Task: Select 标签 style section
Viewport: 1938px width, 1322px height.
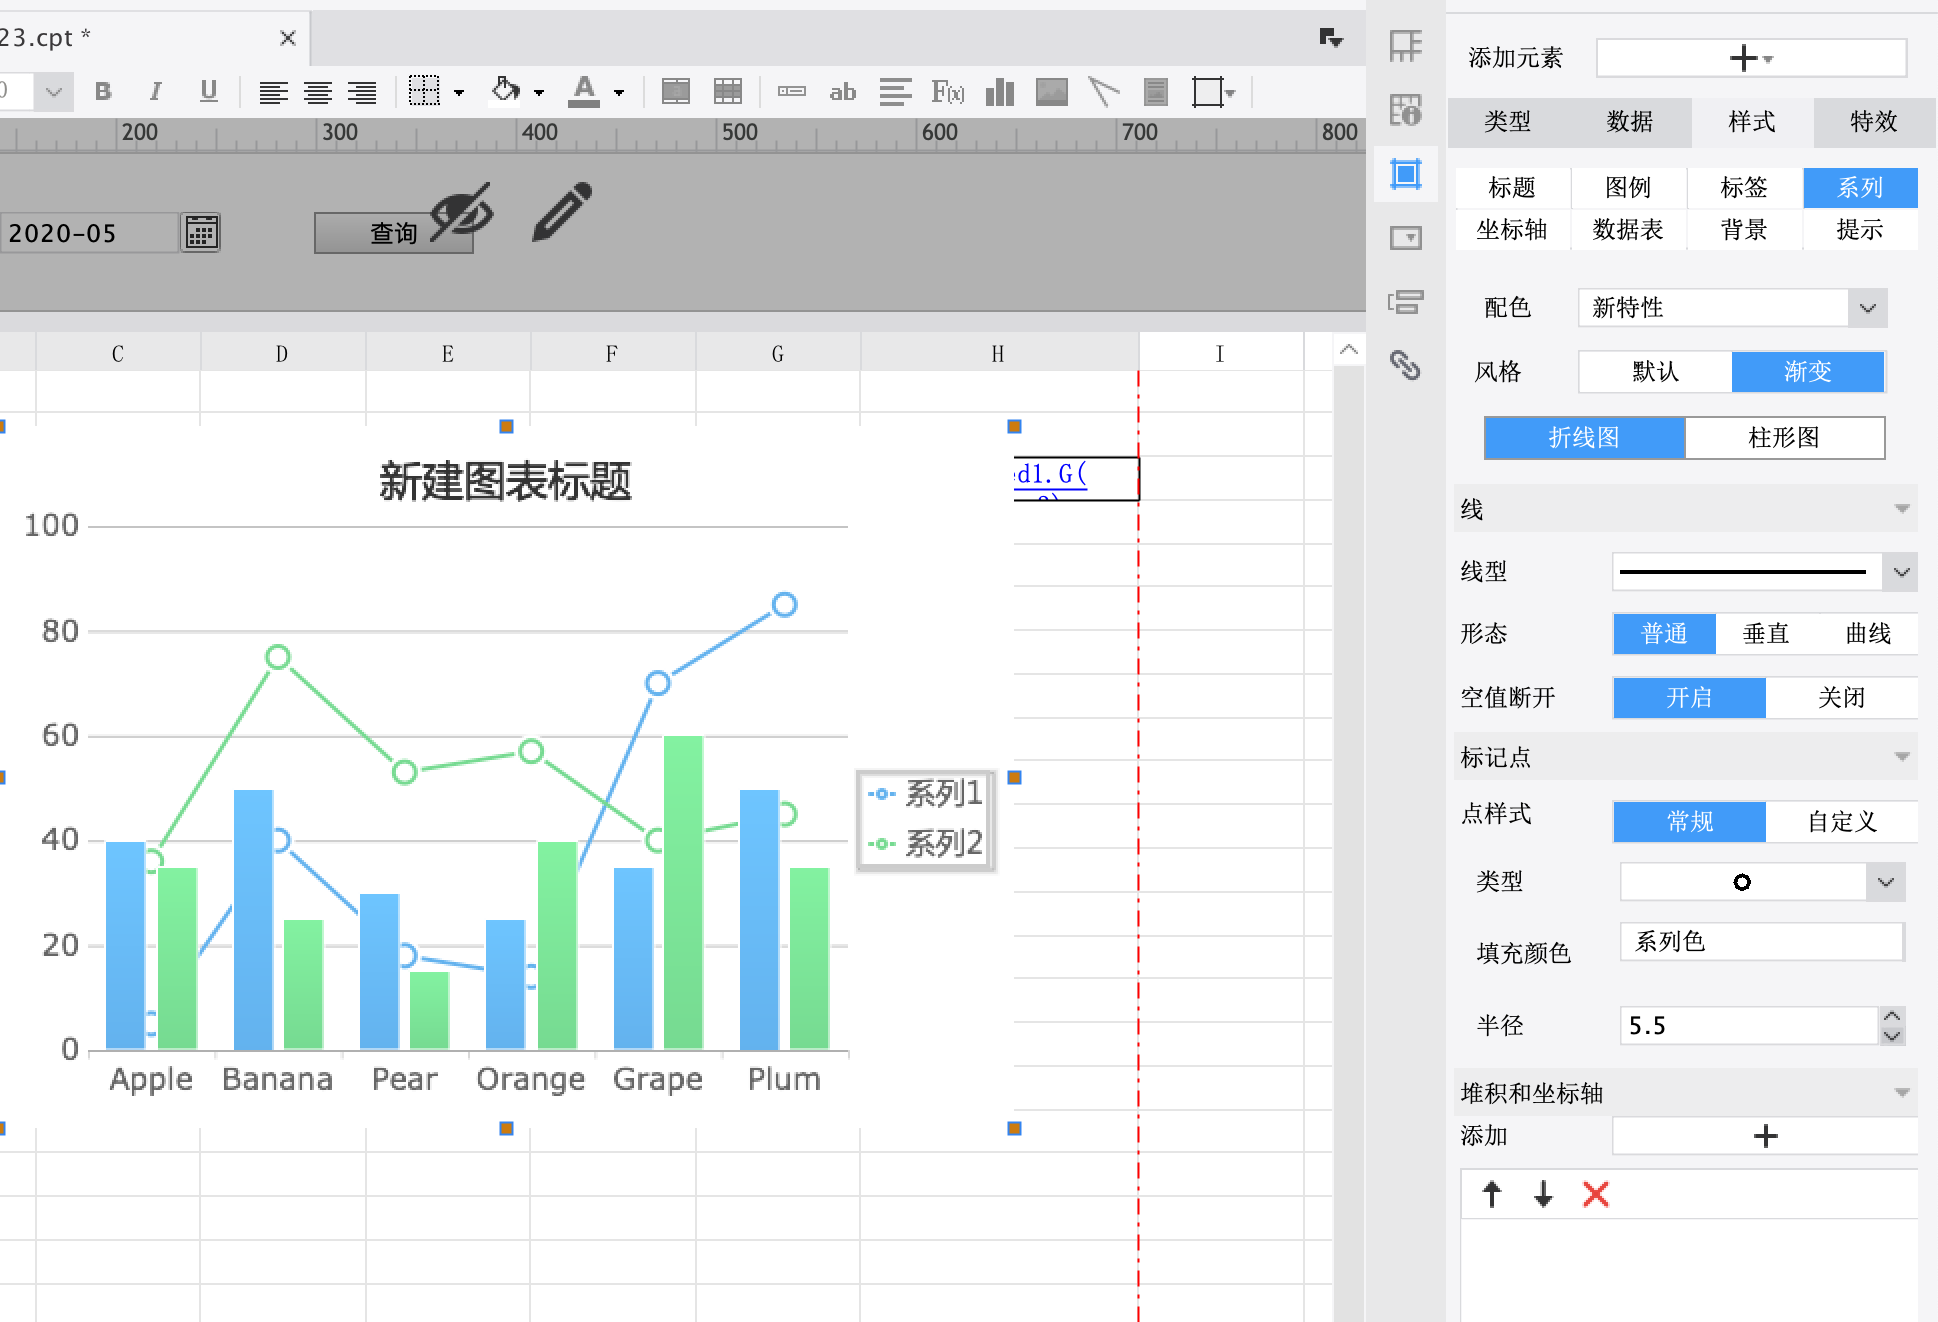Action: [1744, 188]
